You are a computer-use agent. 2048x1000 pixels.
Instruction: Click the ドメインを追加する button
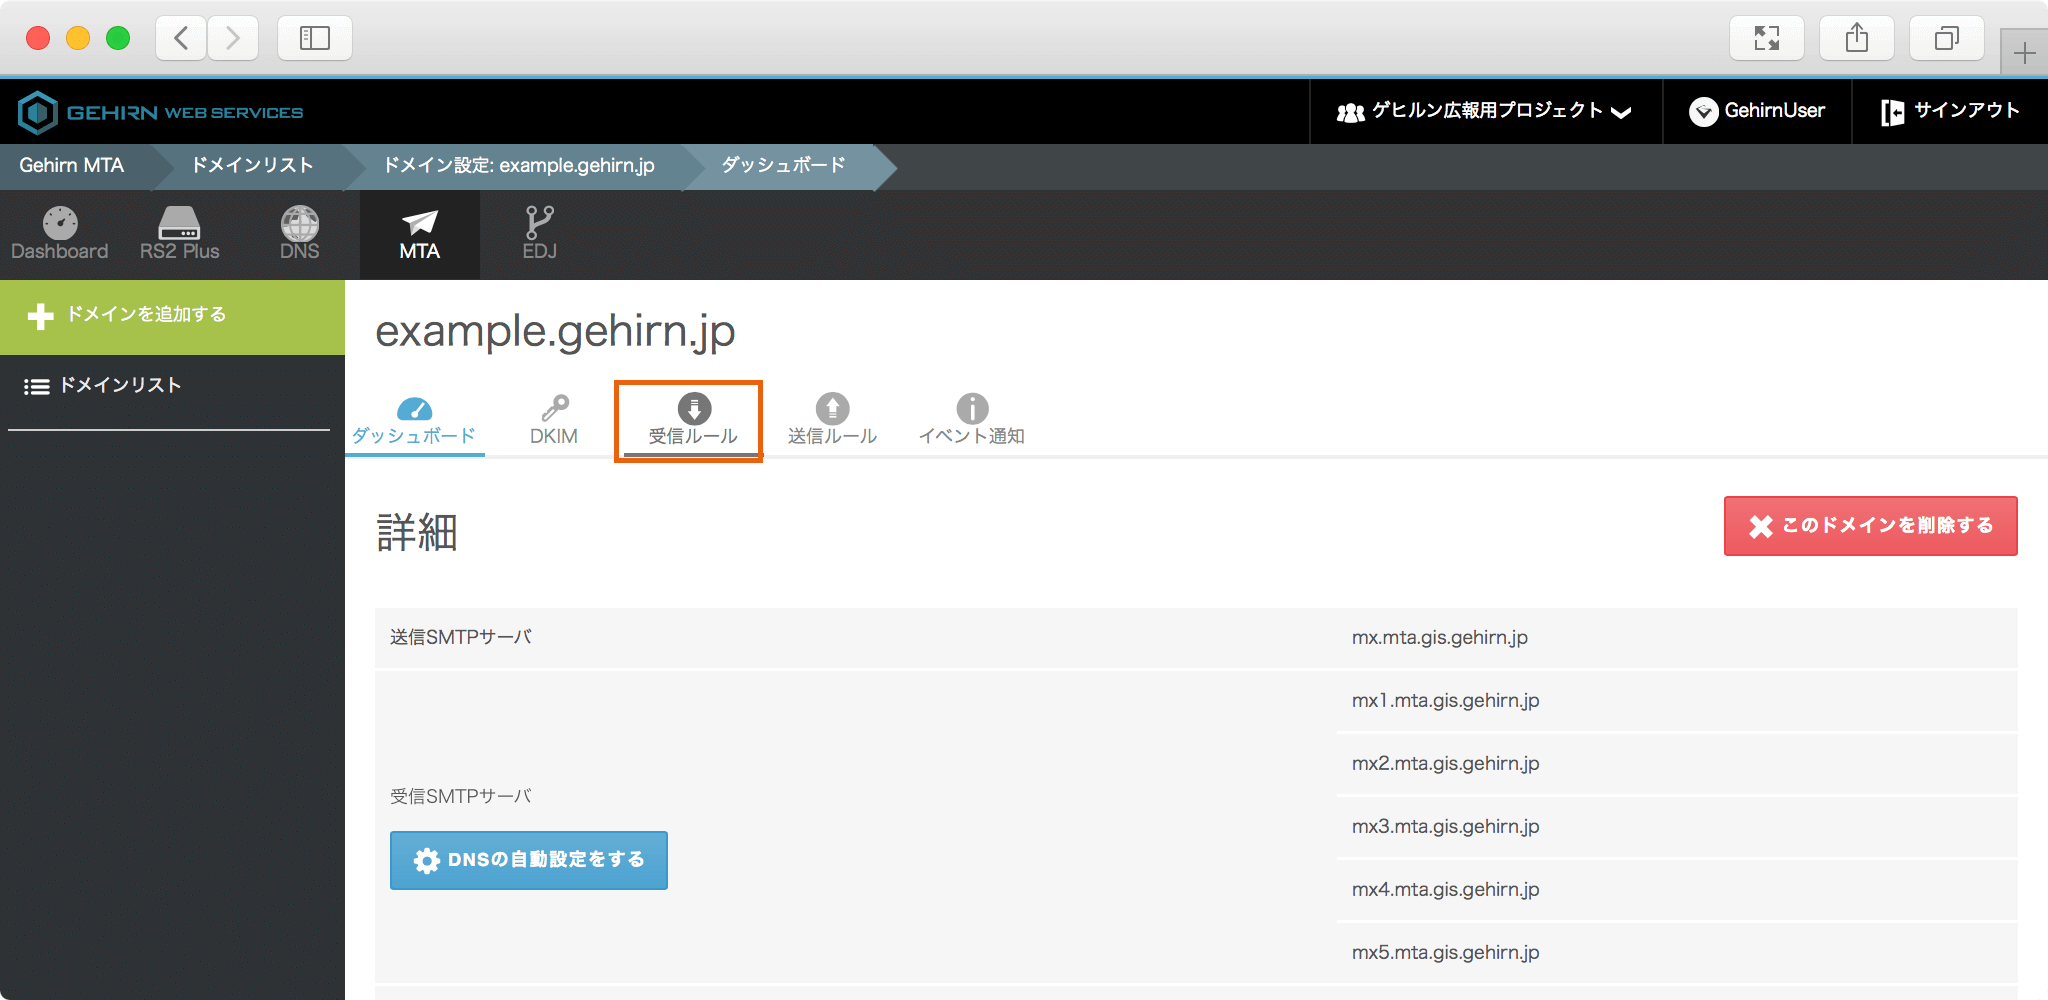coord(172,316)
